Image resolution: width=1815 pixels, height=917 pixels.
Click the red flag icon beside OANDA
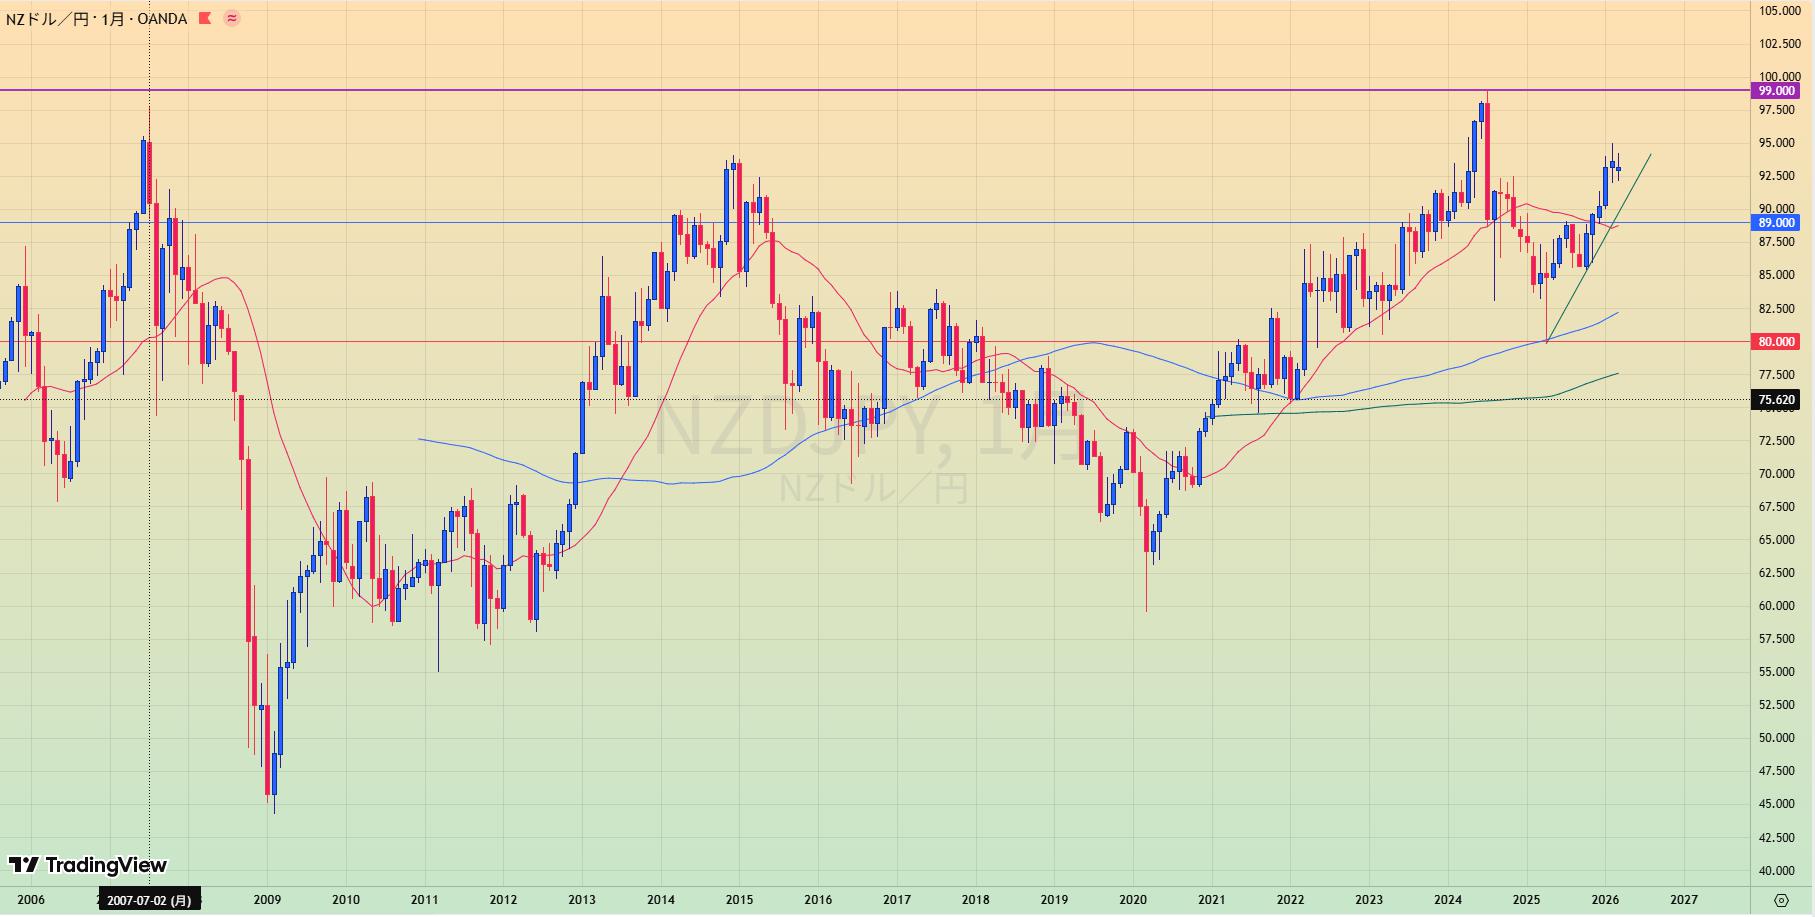205,18
